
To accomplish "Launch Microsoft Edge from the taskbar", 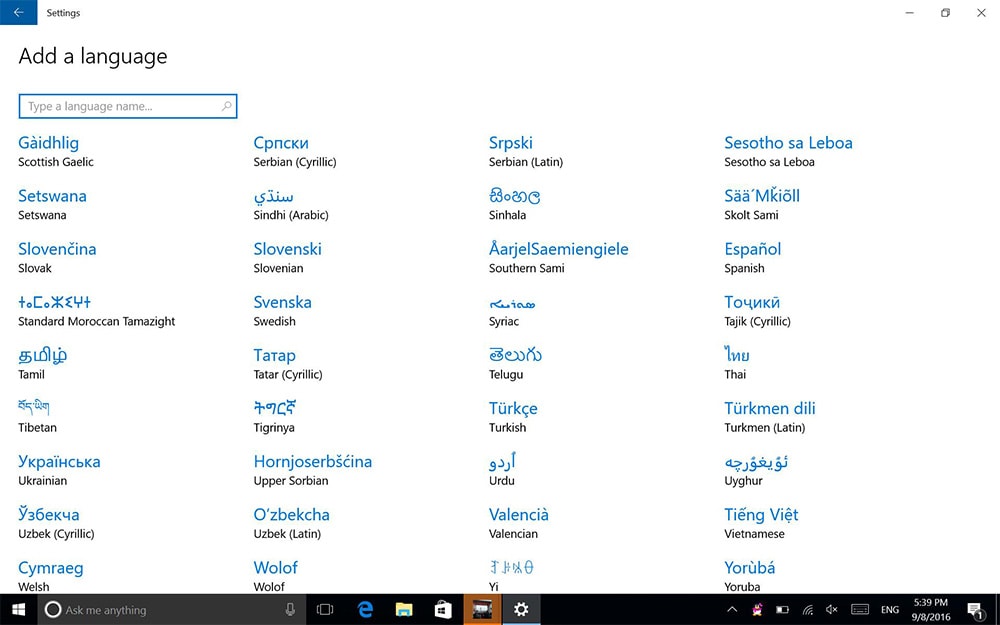I will click(x=366, y=609).
